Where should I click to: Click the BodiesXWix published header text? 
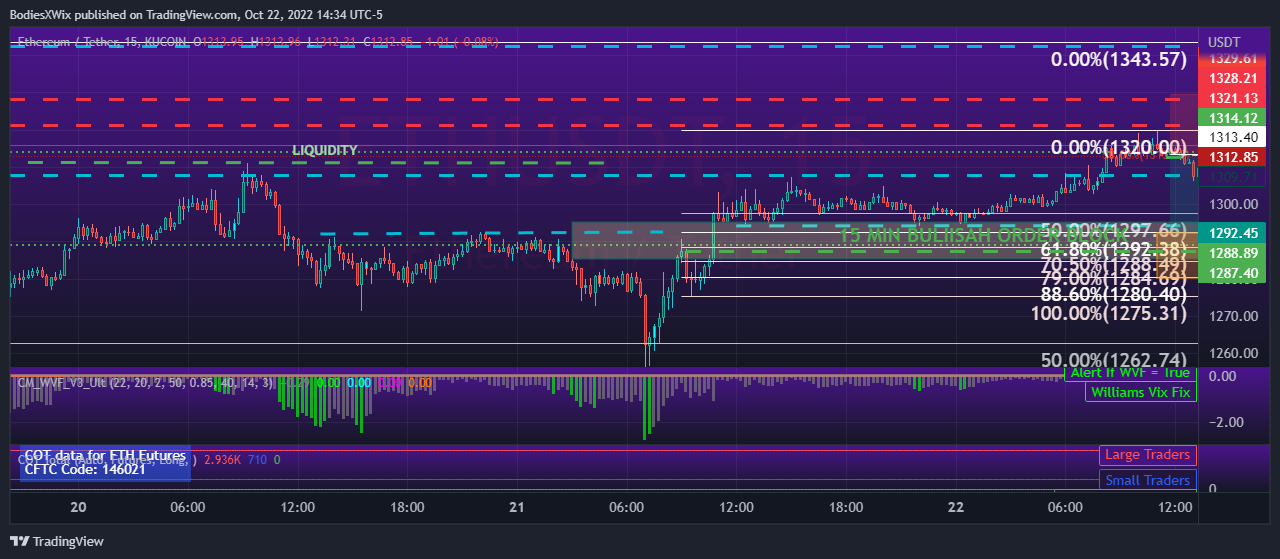196,14
